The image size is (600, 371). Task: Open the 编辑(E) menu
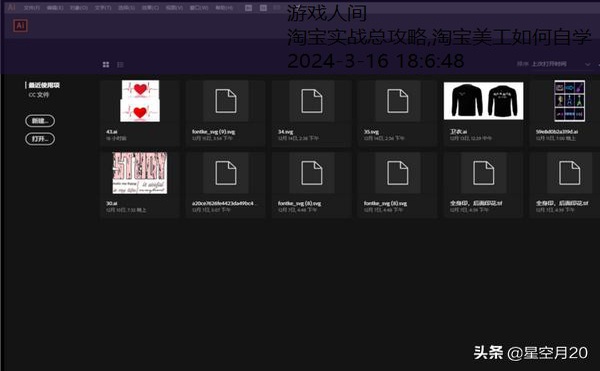click(55, 8)
